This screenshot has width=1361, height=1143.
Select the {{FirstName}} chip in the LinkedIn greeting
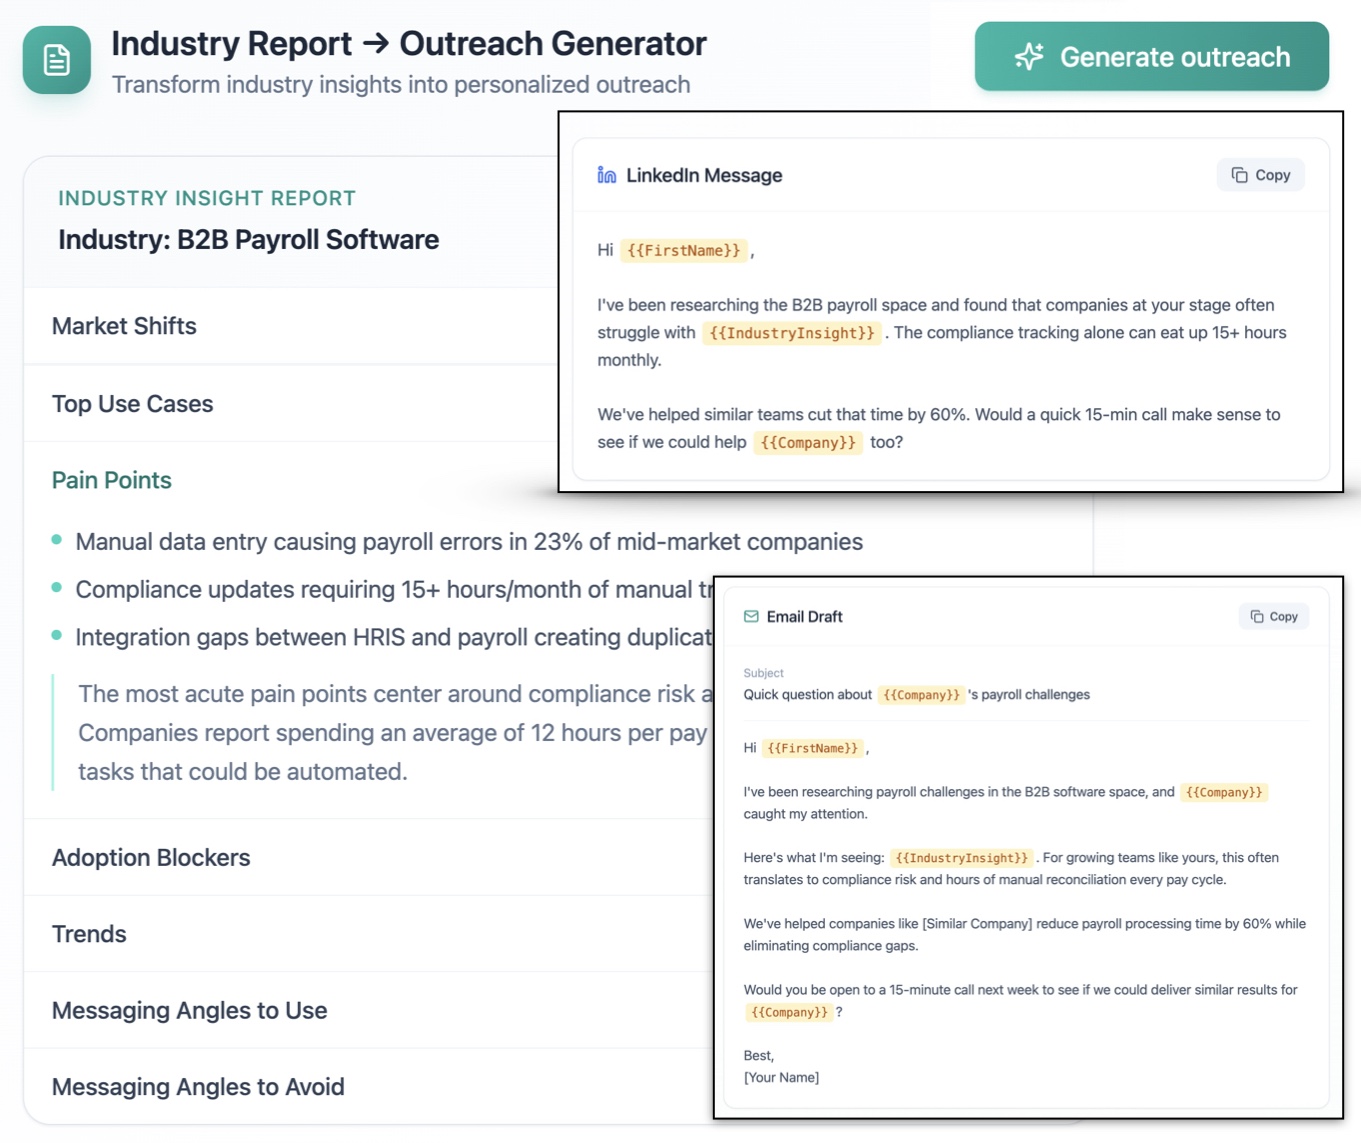684,250
